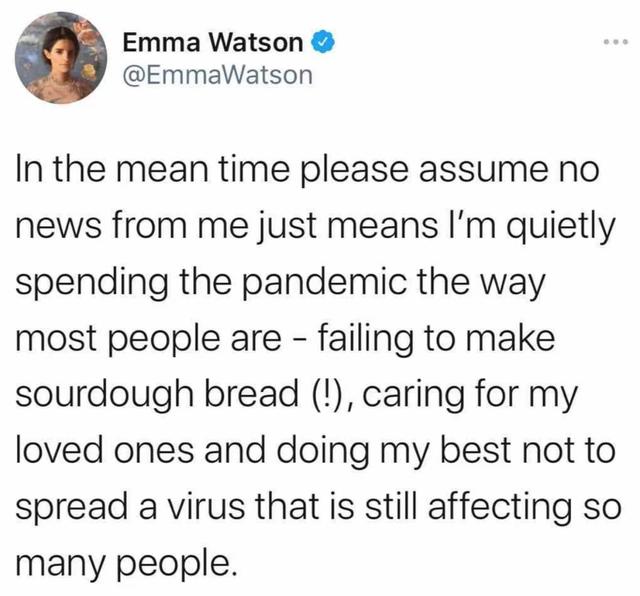The width and height of the screenshot is (640, 596).
Task: Click the display name Emma Watson
Action: [213, 42]
